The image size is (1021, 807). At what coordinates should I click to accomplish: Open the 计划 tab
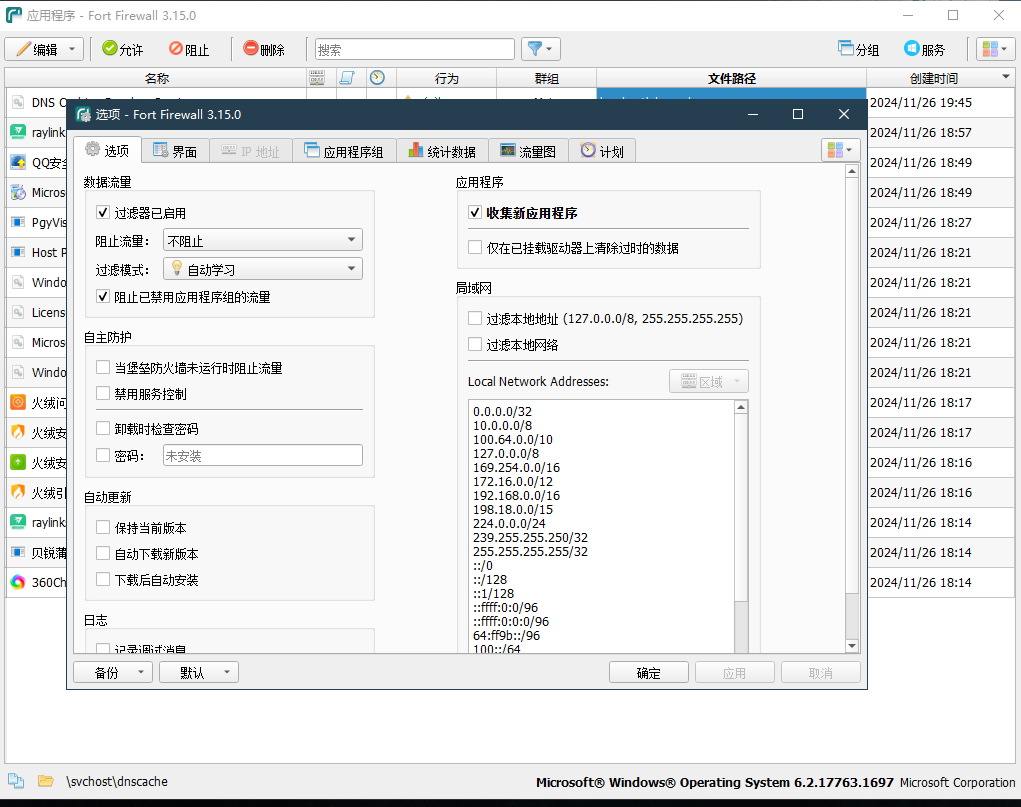click(602, 152)
